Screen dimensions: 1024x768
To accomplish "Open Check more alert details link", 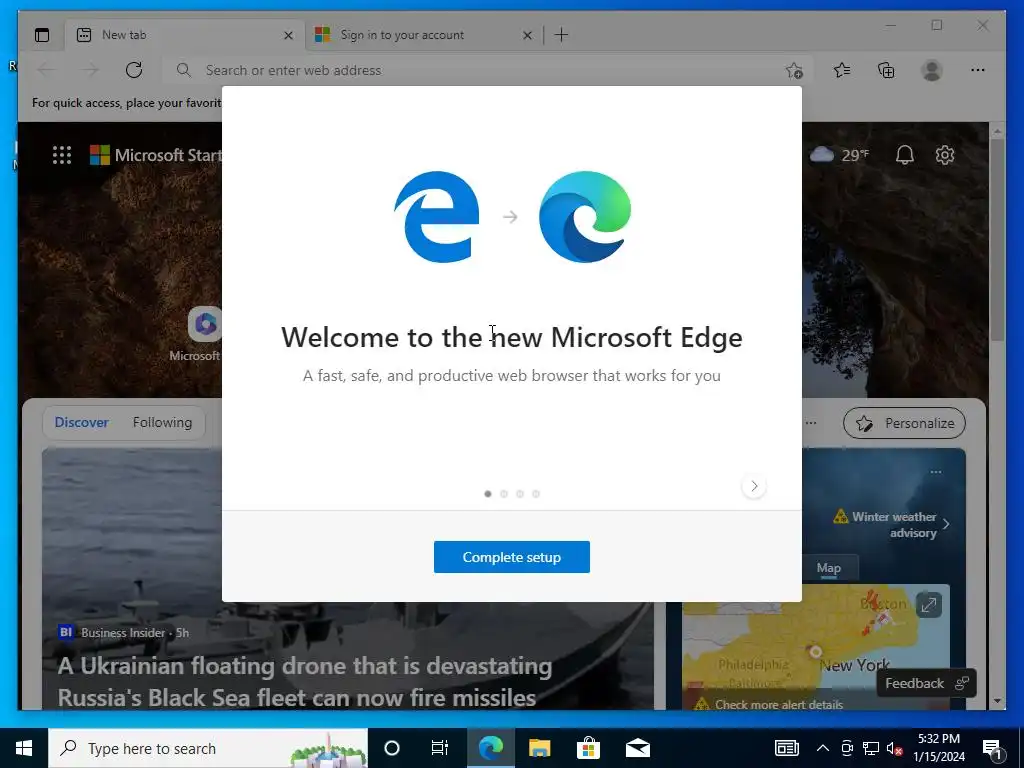I will point(778,704).
